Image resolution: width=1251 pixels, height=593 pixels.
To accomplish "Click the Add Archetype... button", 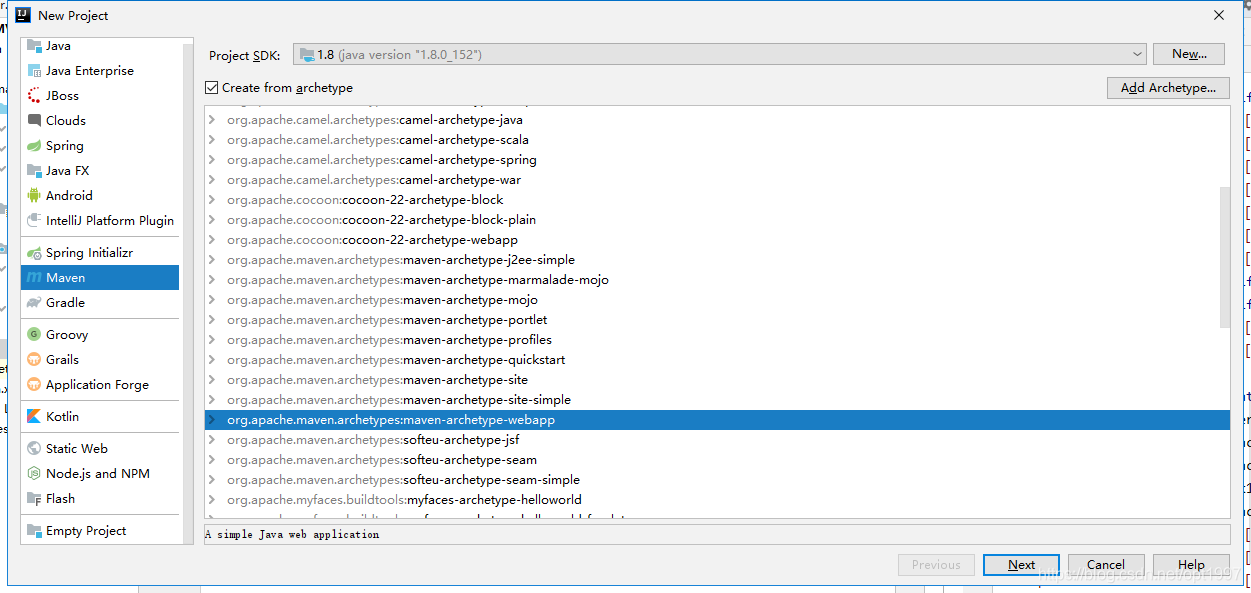I will pyautogui.click(x=1168, y=88).
